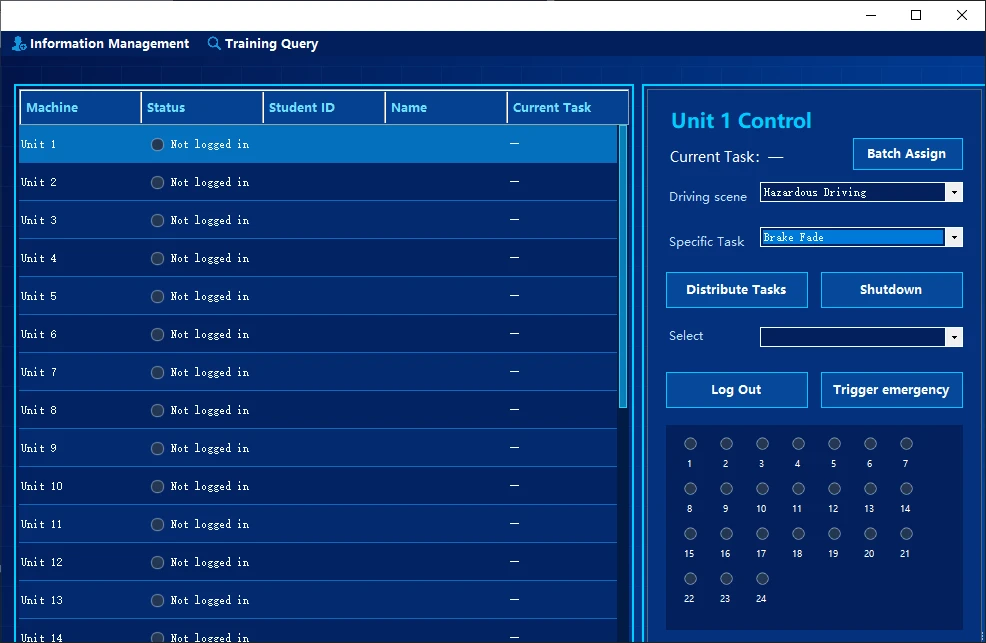Select machine indicator dot number 14

[x=906, y=489]
